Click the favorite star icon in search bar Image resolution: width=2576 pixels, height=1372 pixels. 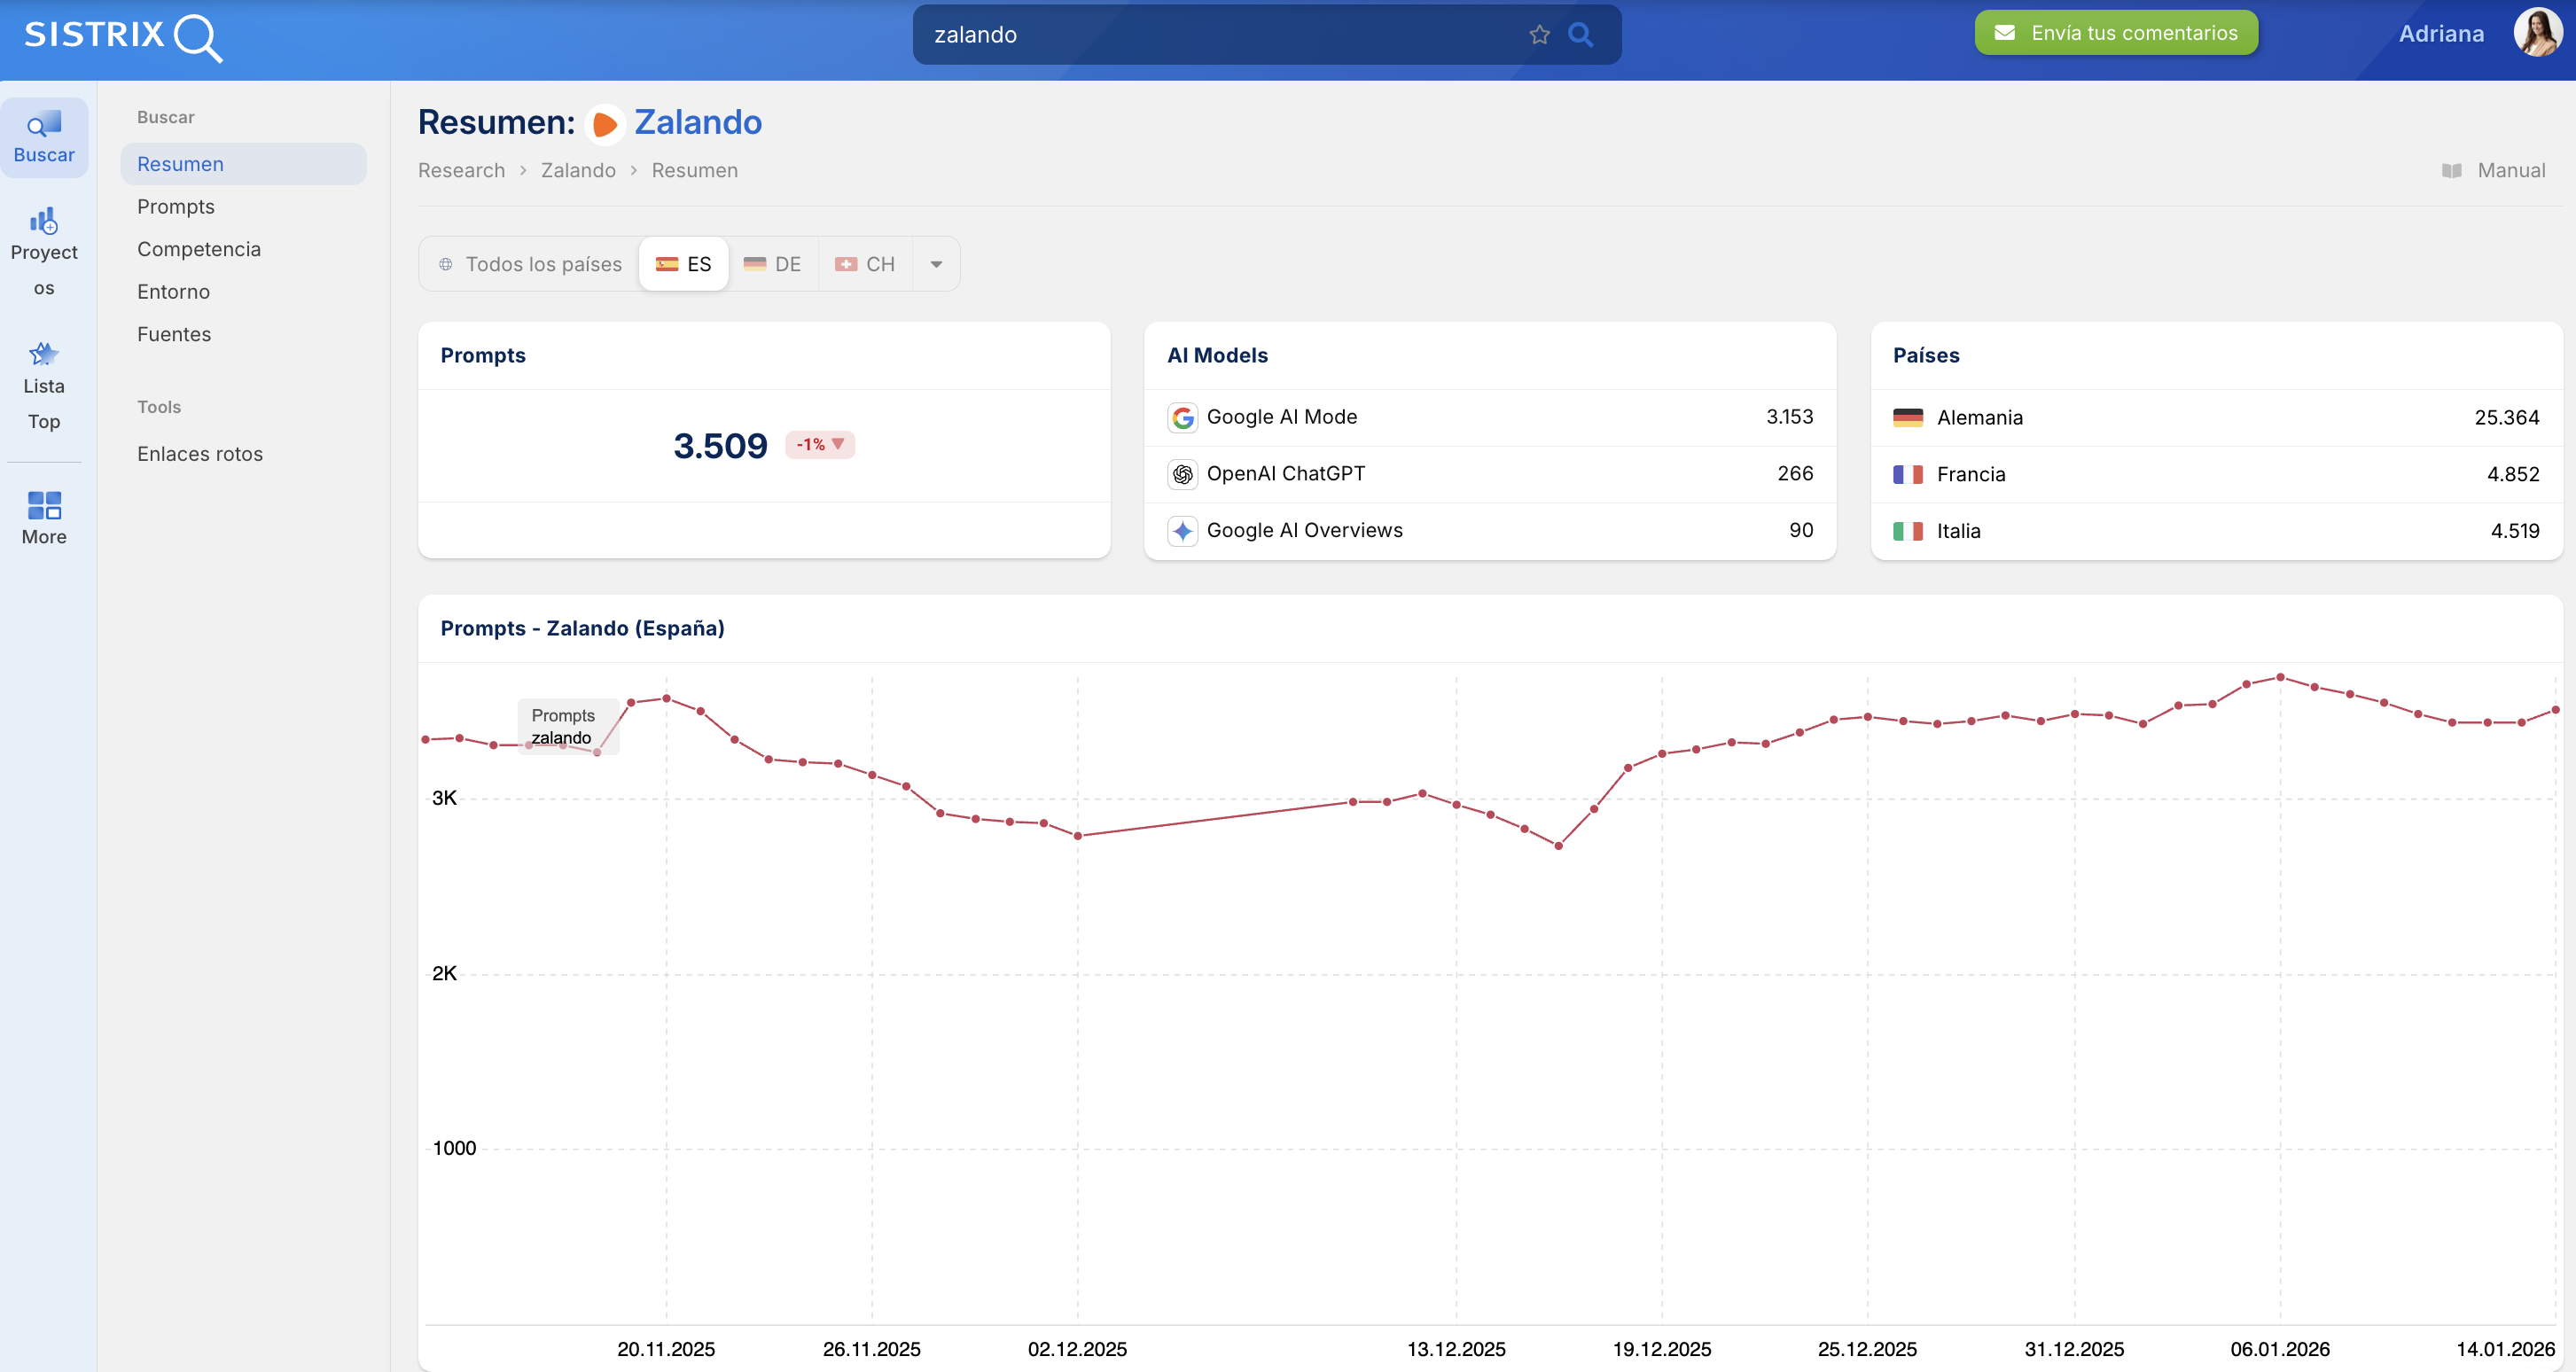[1539, 35]
